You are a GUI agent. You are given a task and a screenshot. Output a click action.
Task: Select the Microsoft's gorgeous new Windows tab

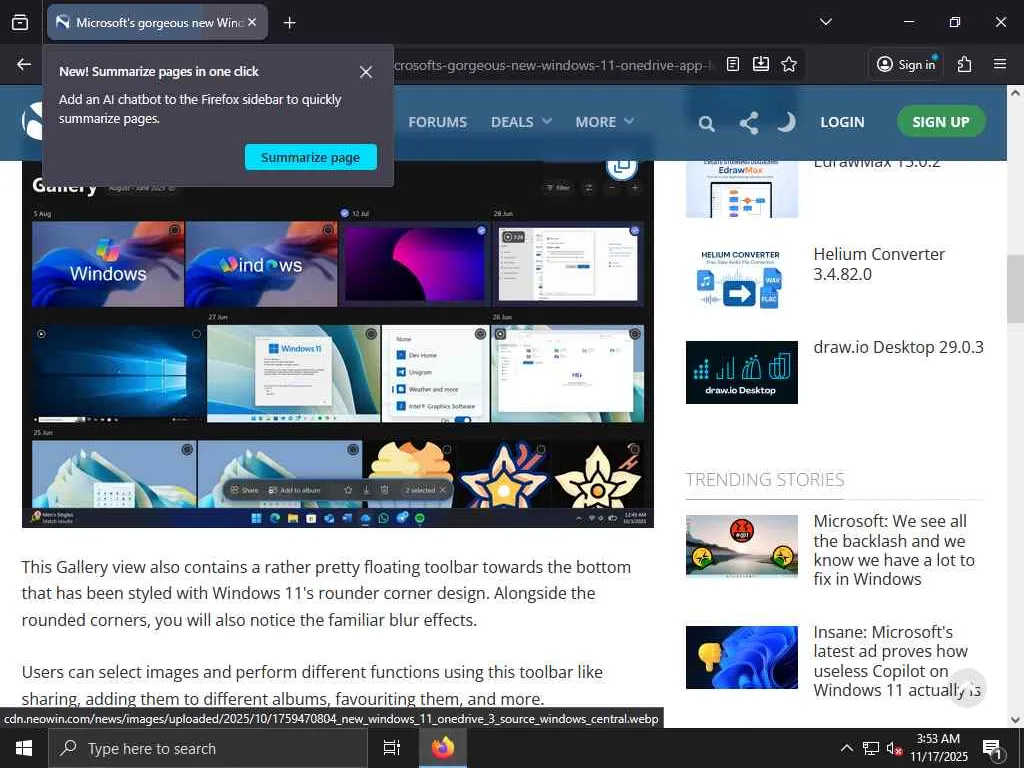(x=157, y=22)
